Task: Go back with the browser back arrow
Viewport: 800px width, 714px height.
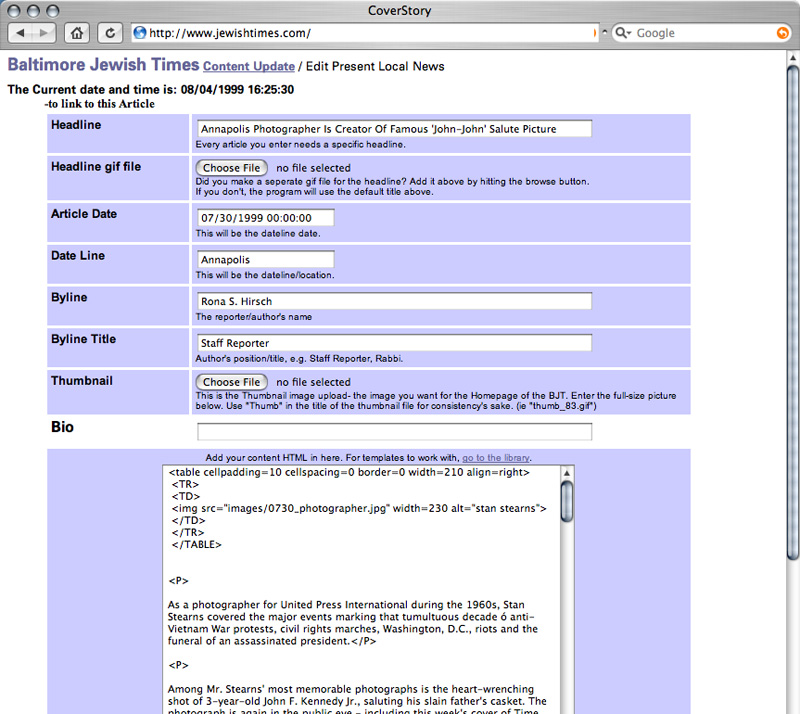Action: coord(20,33)
